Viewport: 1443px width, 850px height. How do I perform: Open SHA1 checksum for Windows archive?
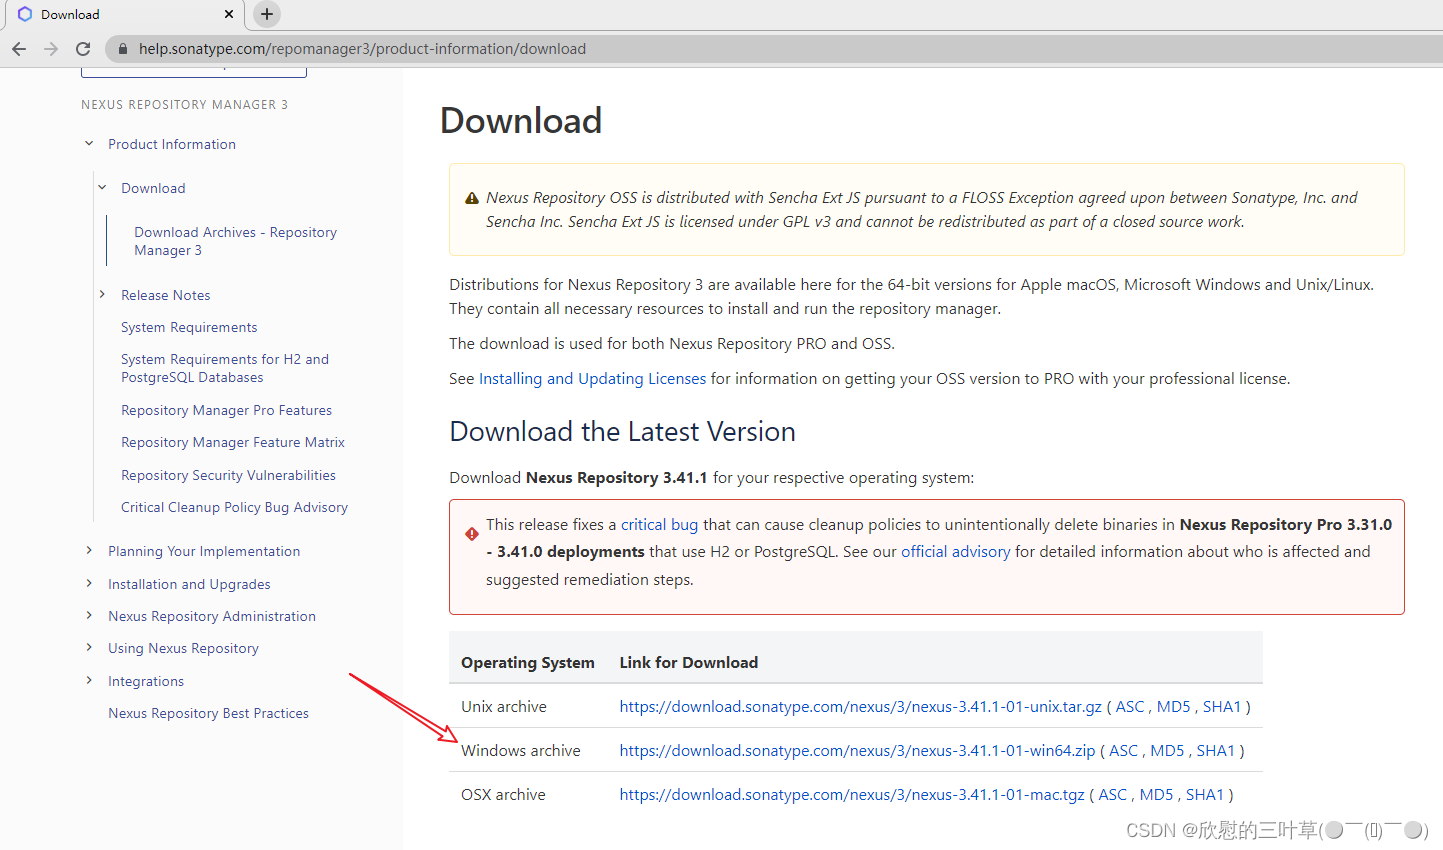tap(1215, 750)
